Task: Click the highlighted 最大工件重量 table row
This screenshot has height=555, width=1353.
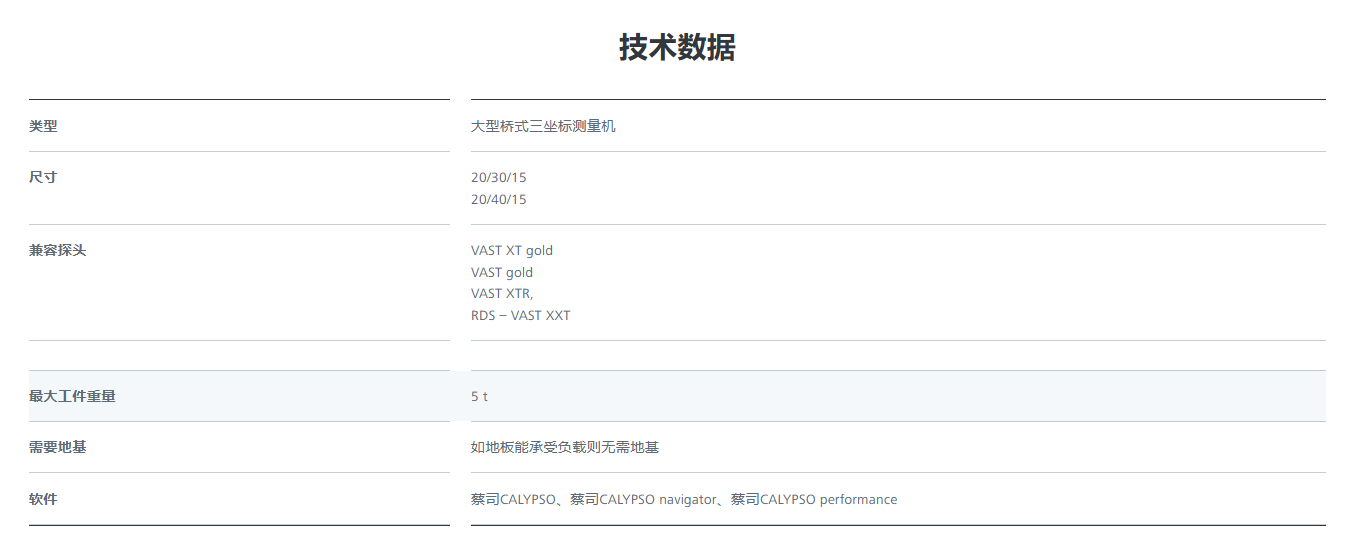Action: (x=677, y=396)
